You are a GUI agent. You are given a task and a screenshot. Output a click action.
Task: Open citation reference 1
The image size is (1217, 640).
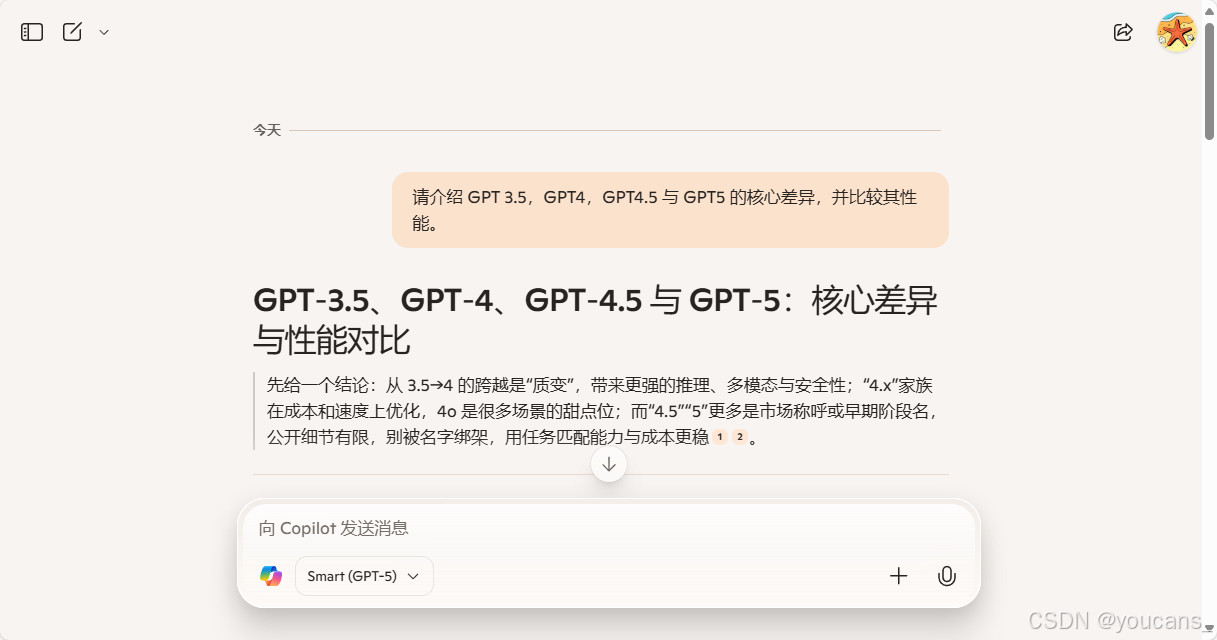click(720, 437)
